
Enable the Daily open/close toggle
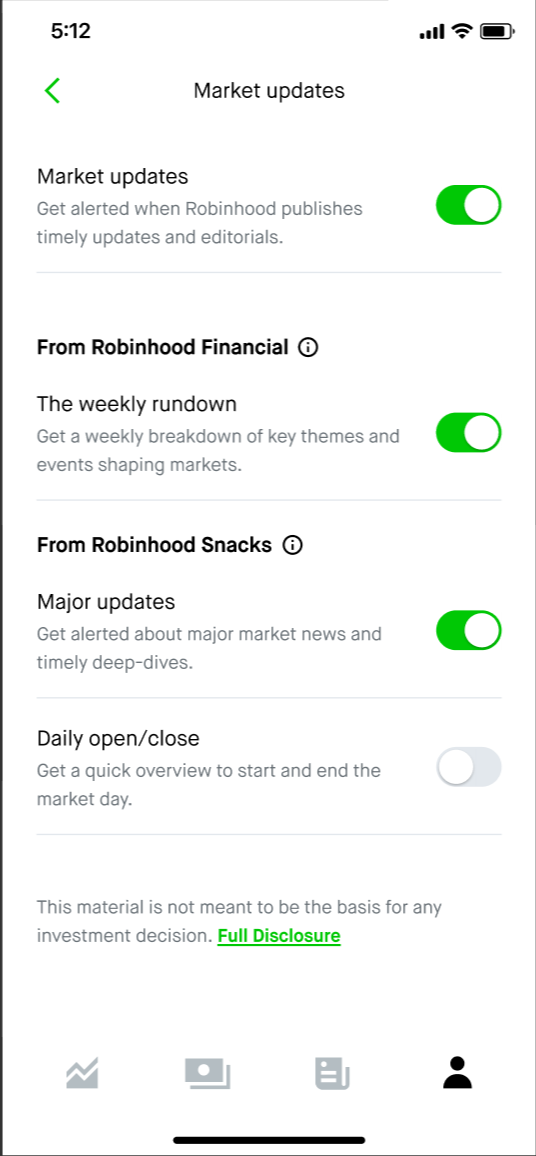pos(469,767)
